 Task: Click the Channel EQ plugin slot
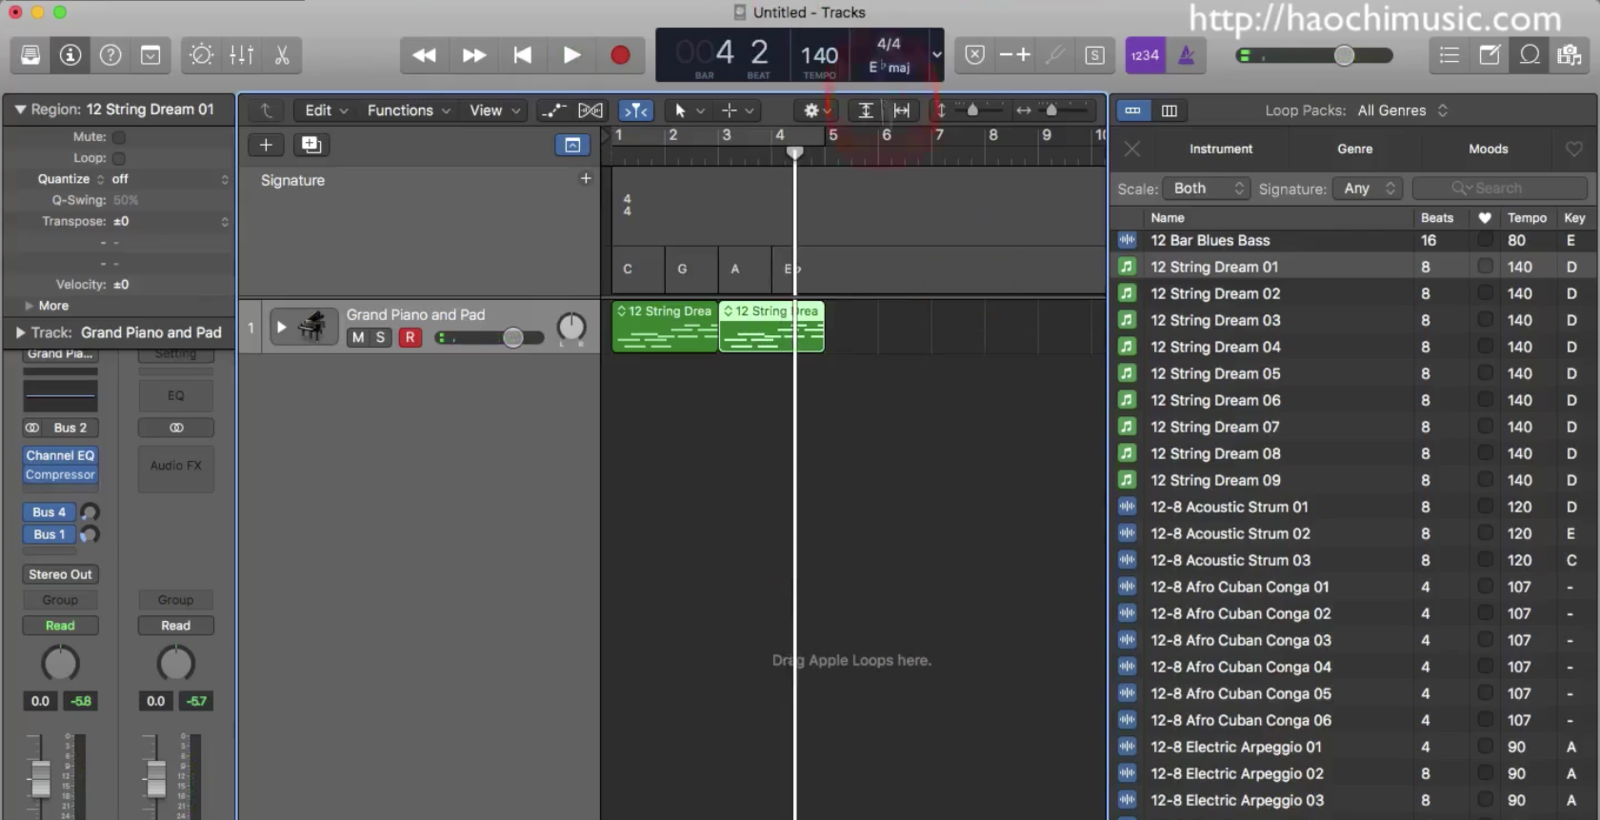pyautogui.click(x=60, y=456)
